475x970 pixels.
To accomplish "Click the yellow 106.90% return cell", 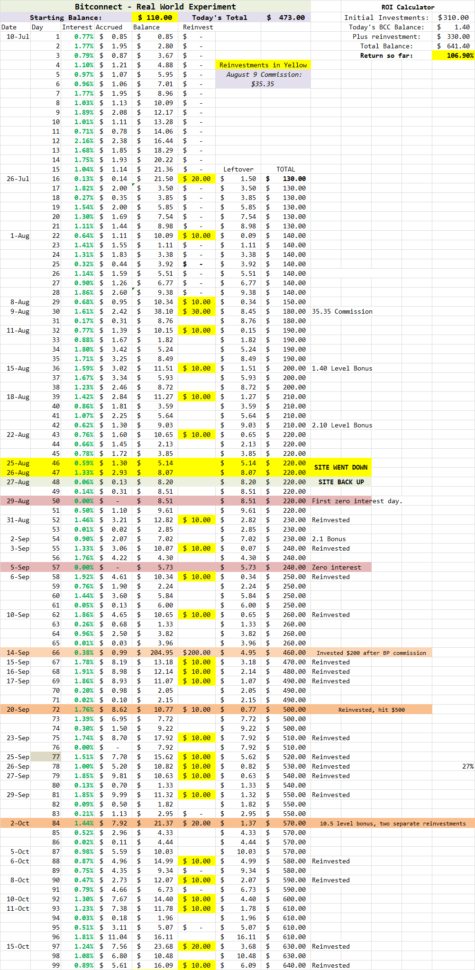I will [454, 55].
